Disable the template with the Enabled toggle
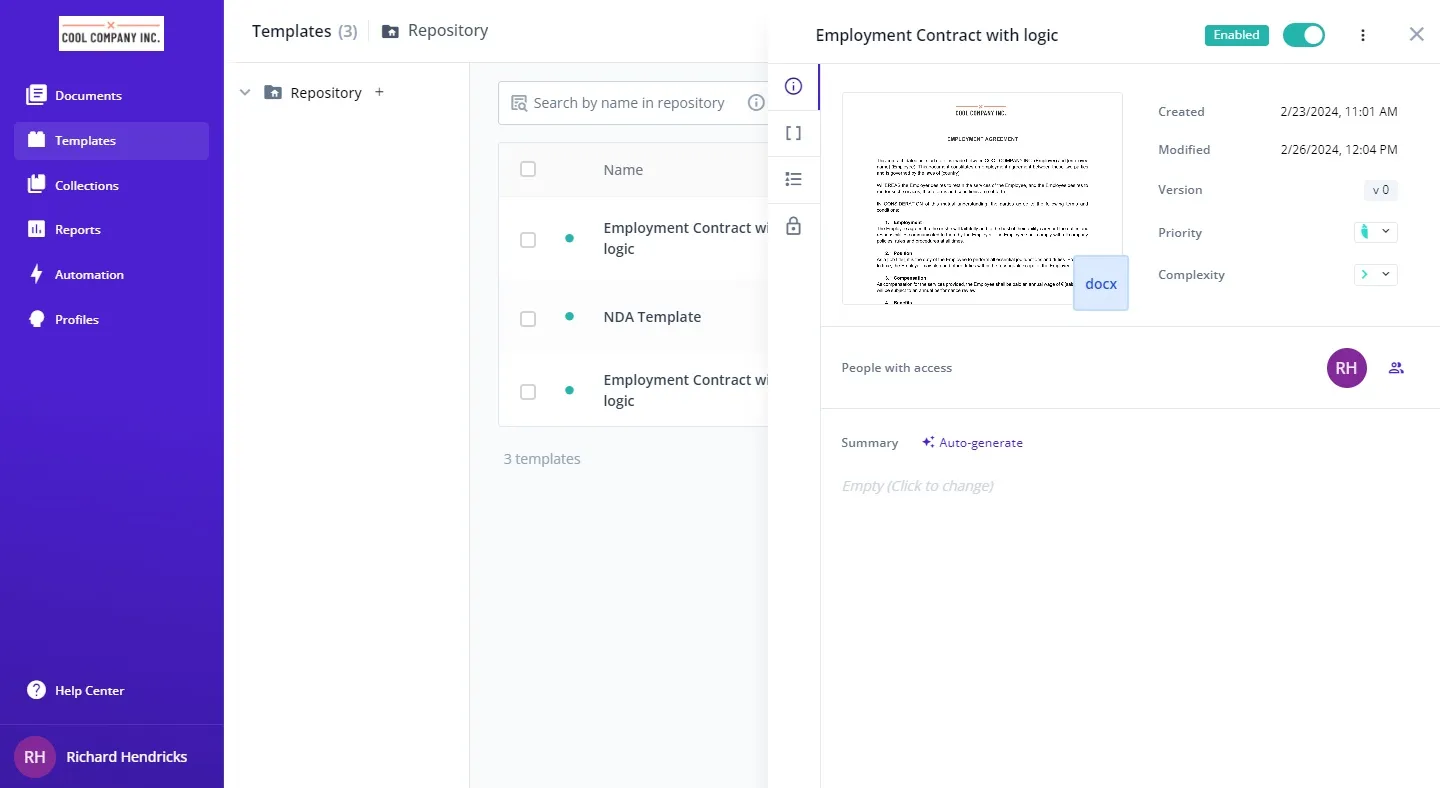 pos(1303,35)
